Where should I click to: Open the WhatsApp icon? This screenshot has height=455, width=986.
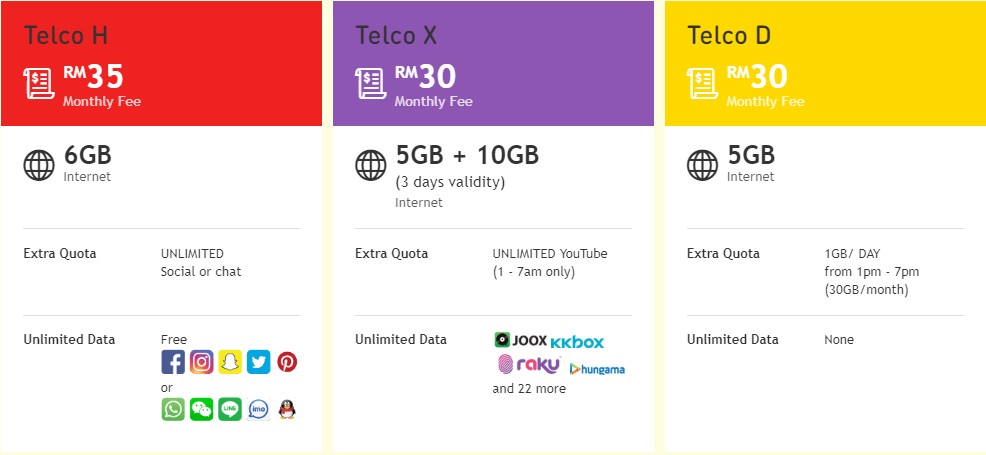[x=173, y=409]
